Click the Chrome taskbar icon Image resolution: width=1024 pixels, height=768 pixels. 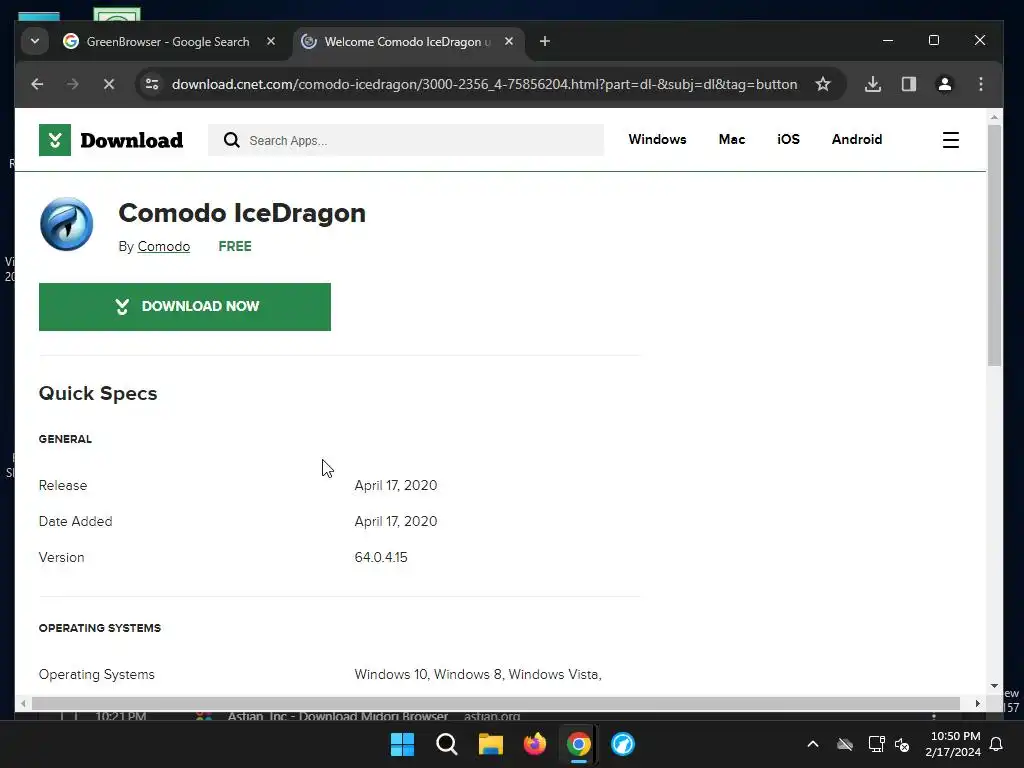coord(579,744)
